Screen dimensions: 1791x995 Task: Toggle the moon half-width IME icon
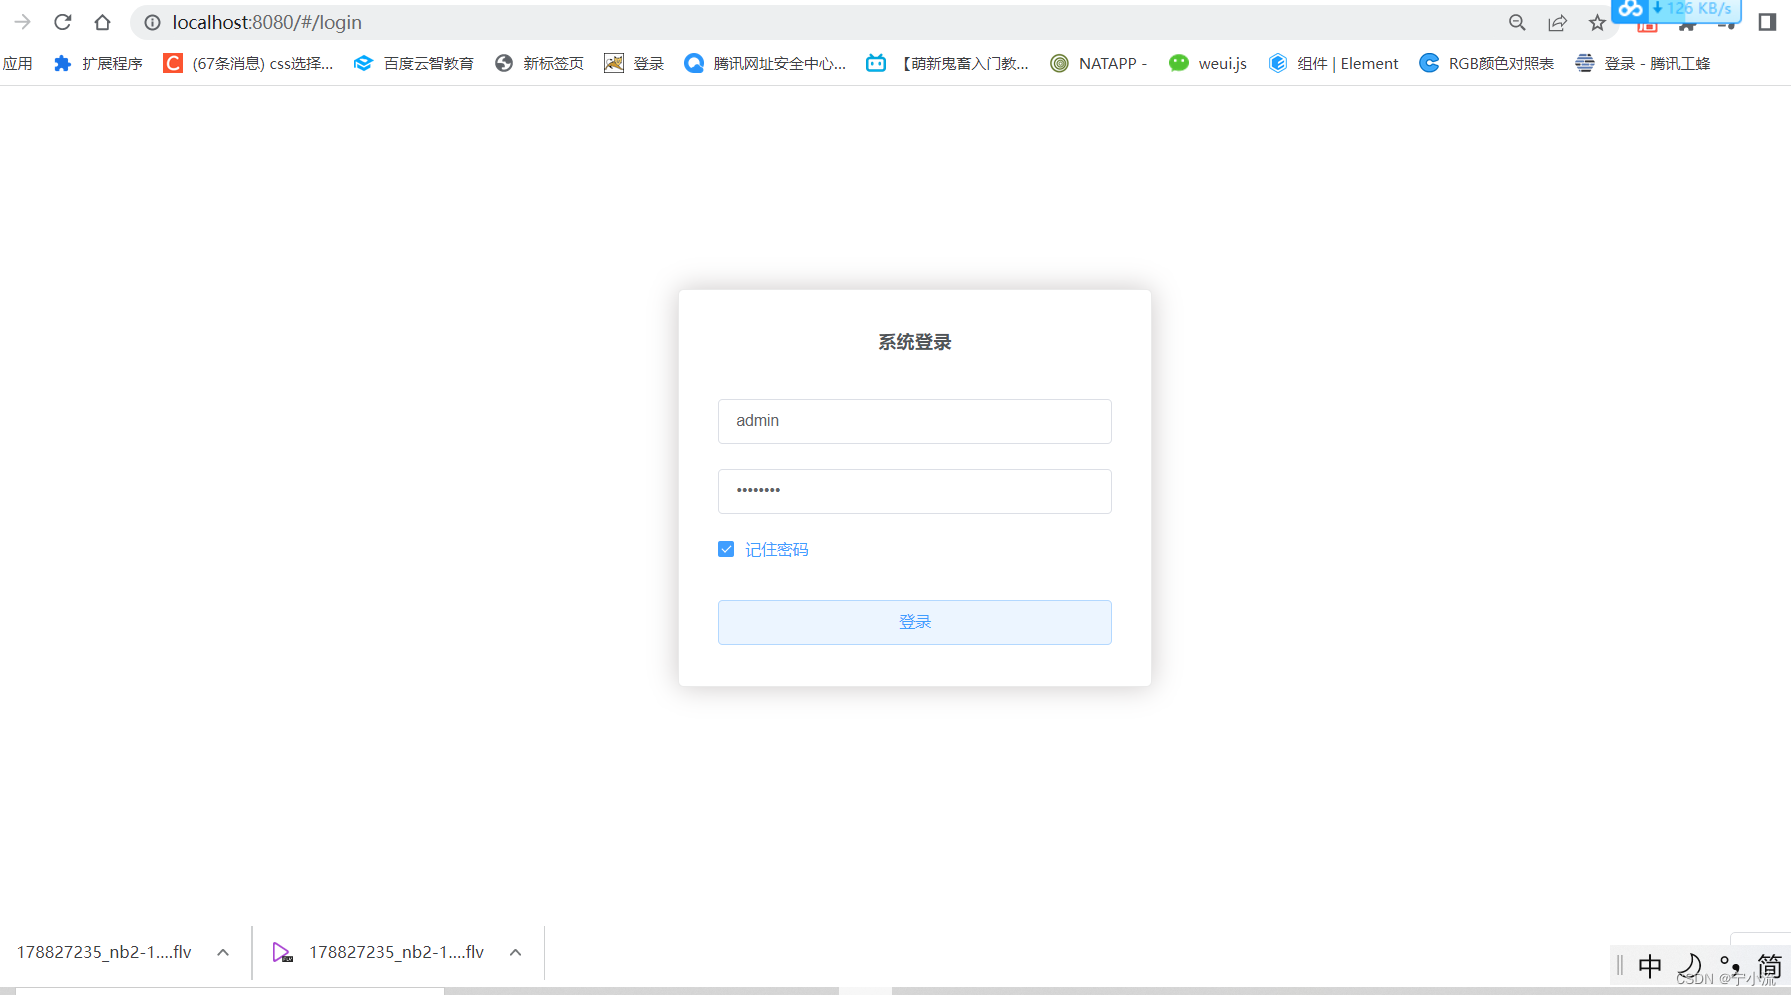click(x=1690, y=966)
